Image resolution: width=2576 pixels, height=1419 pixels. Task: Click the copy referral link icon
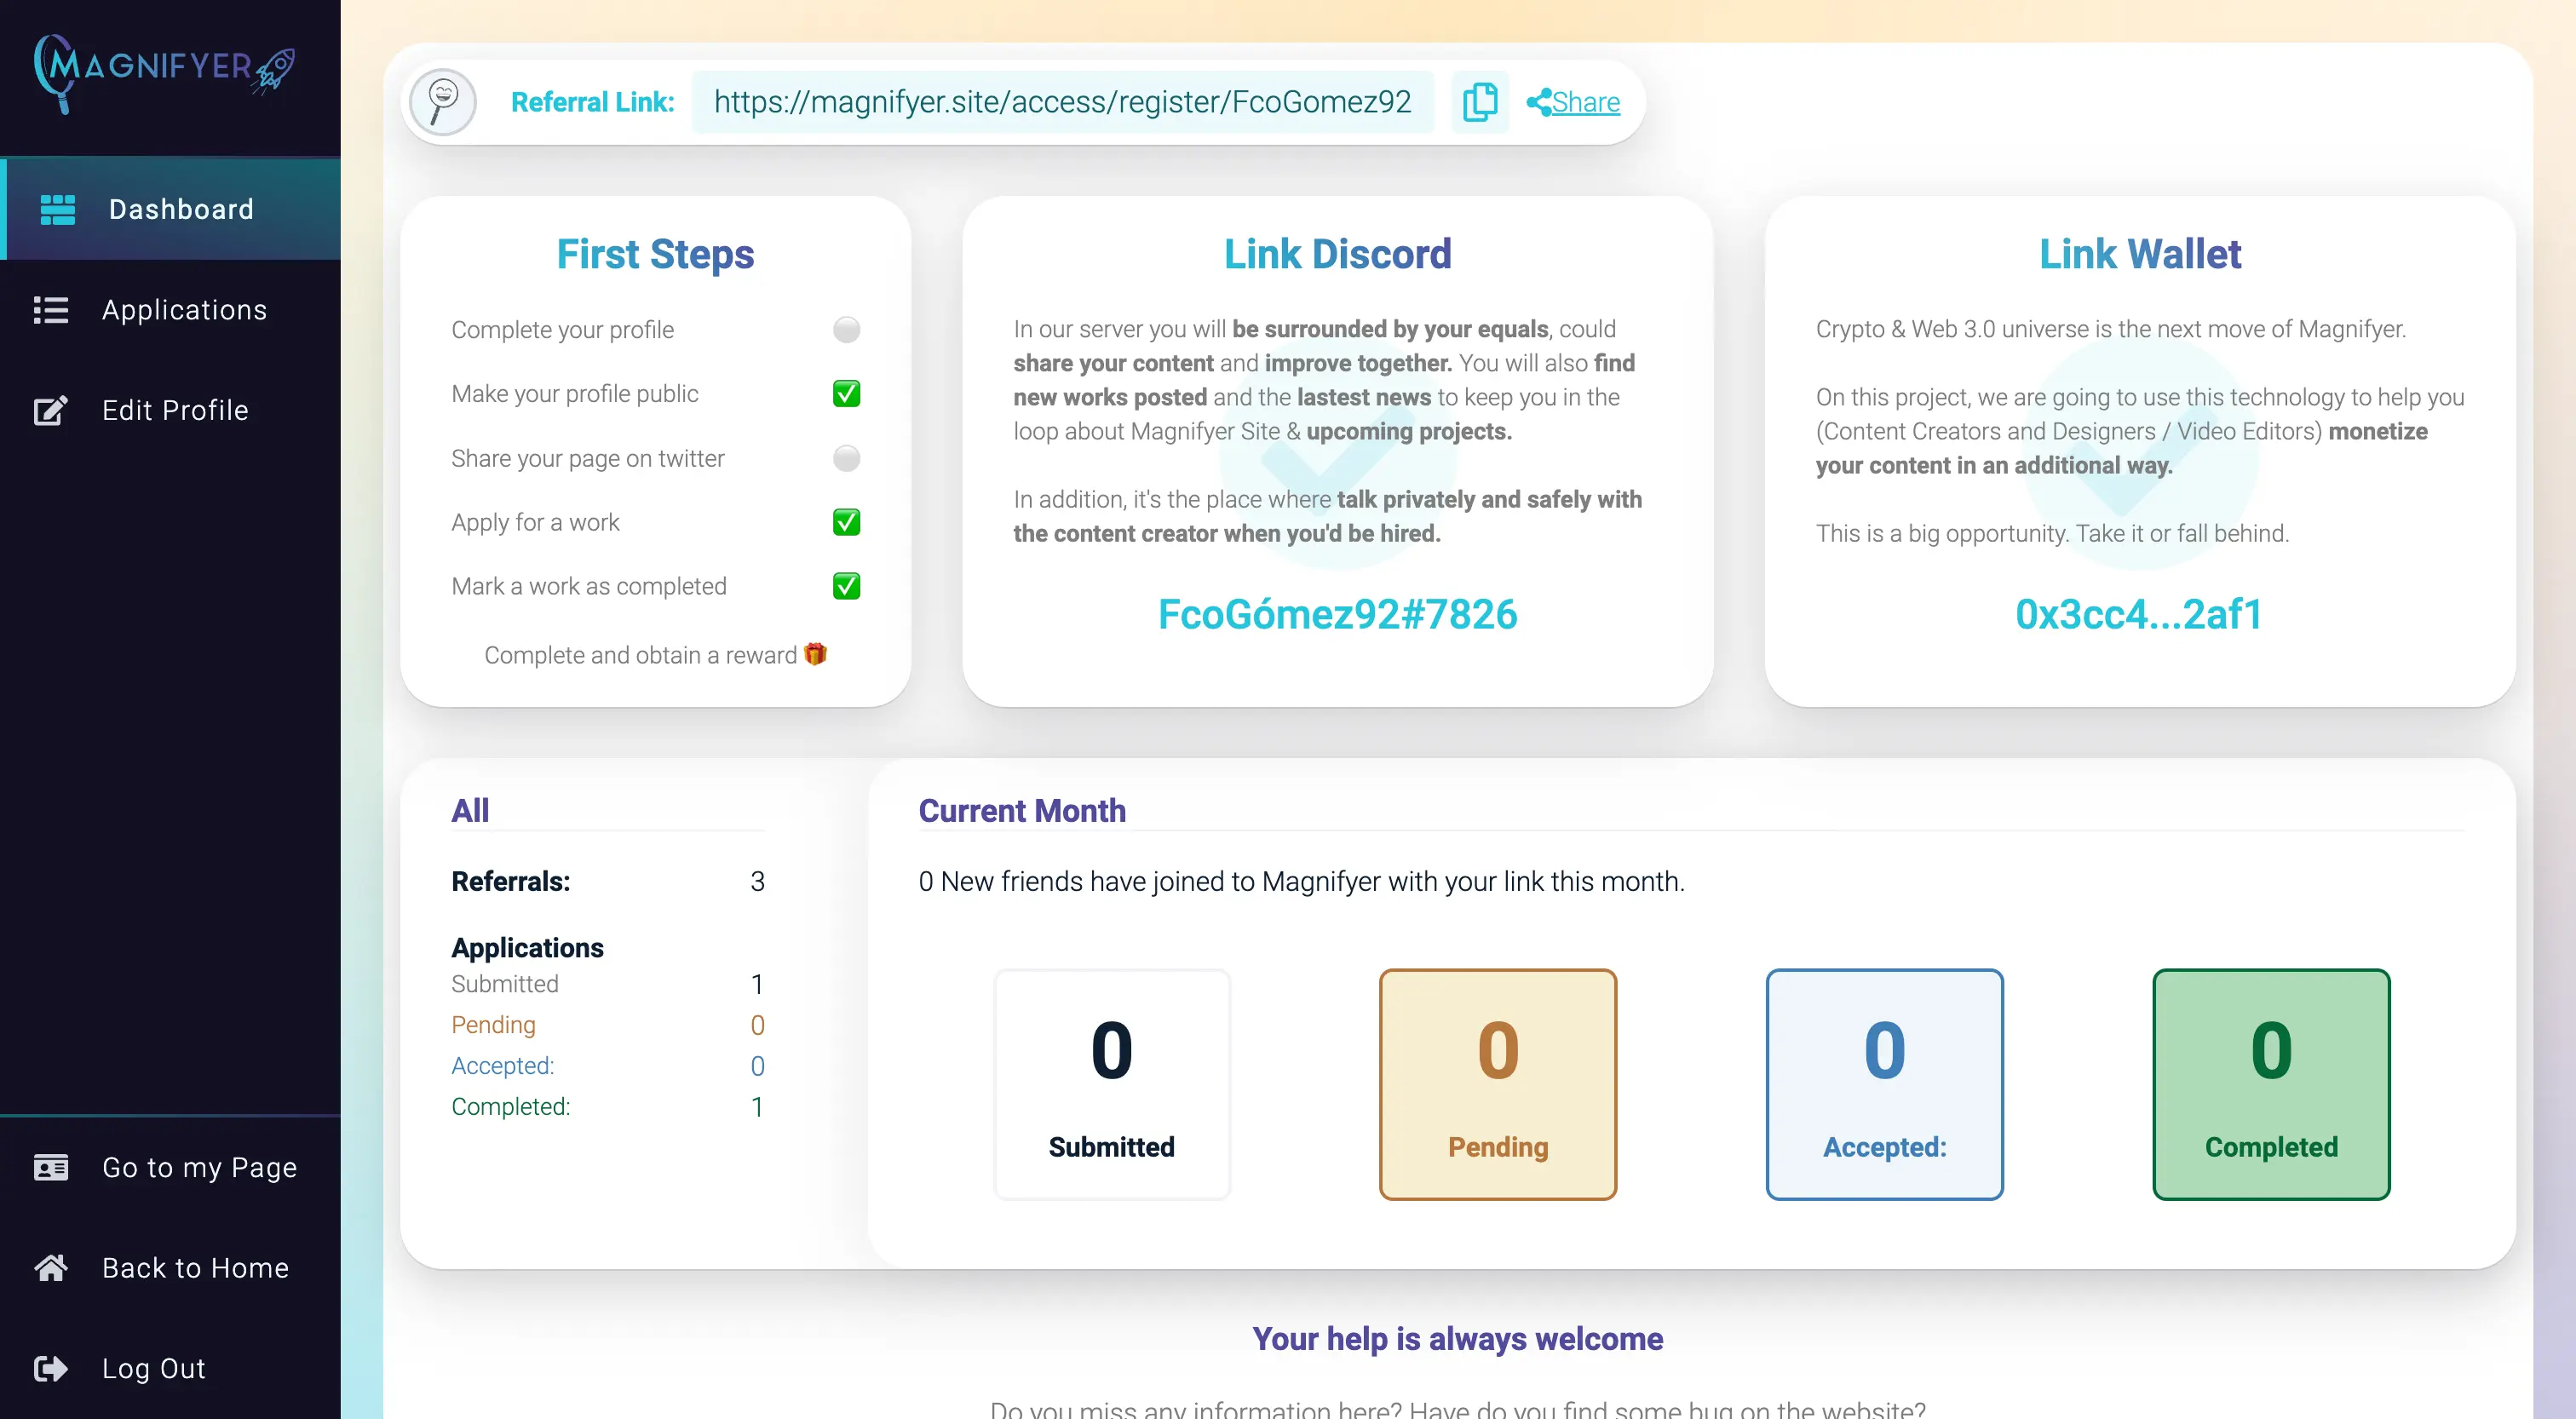(1479, 102)
